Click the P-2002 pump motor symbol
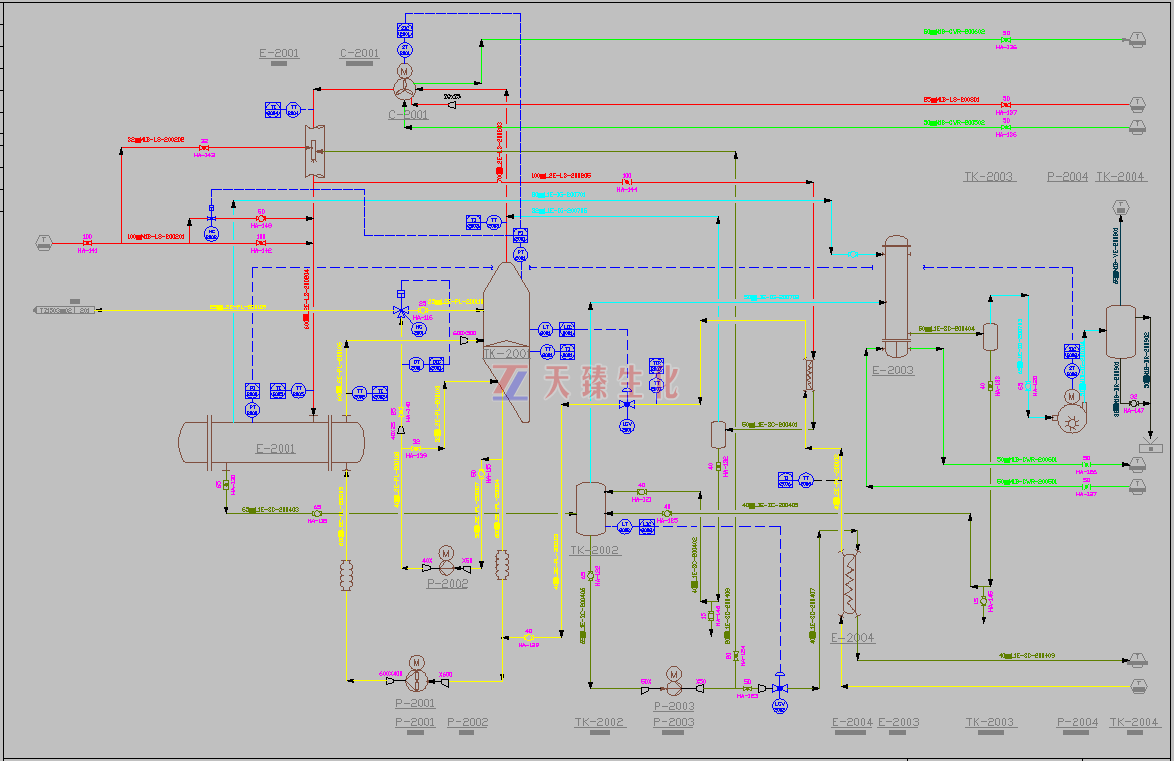The image size is (1174, 761). pyautogui.click(x=446, y=554)
